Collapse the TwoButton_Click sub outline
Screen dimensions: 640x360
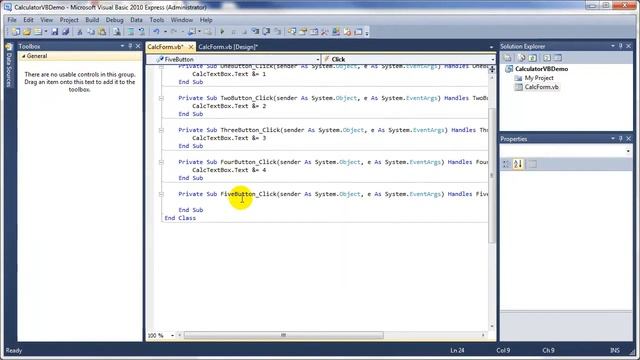coord(161,98)
